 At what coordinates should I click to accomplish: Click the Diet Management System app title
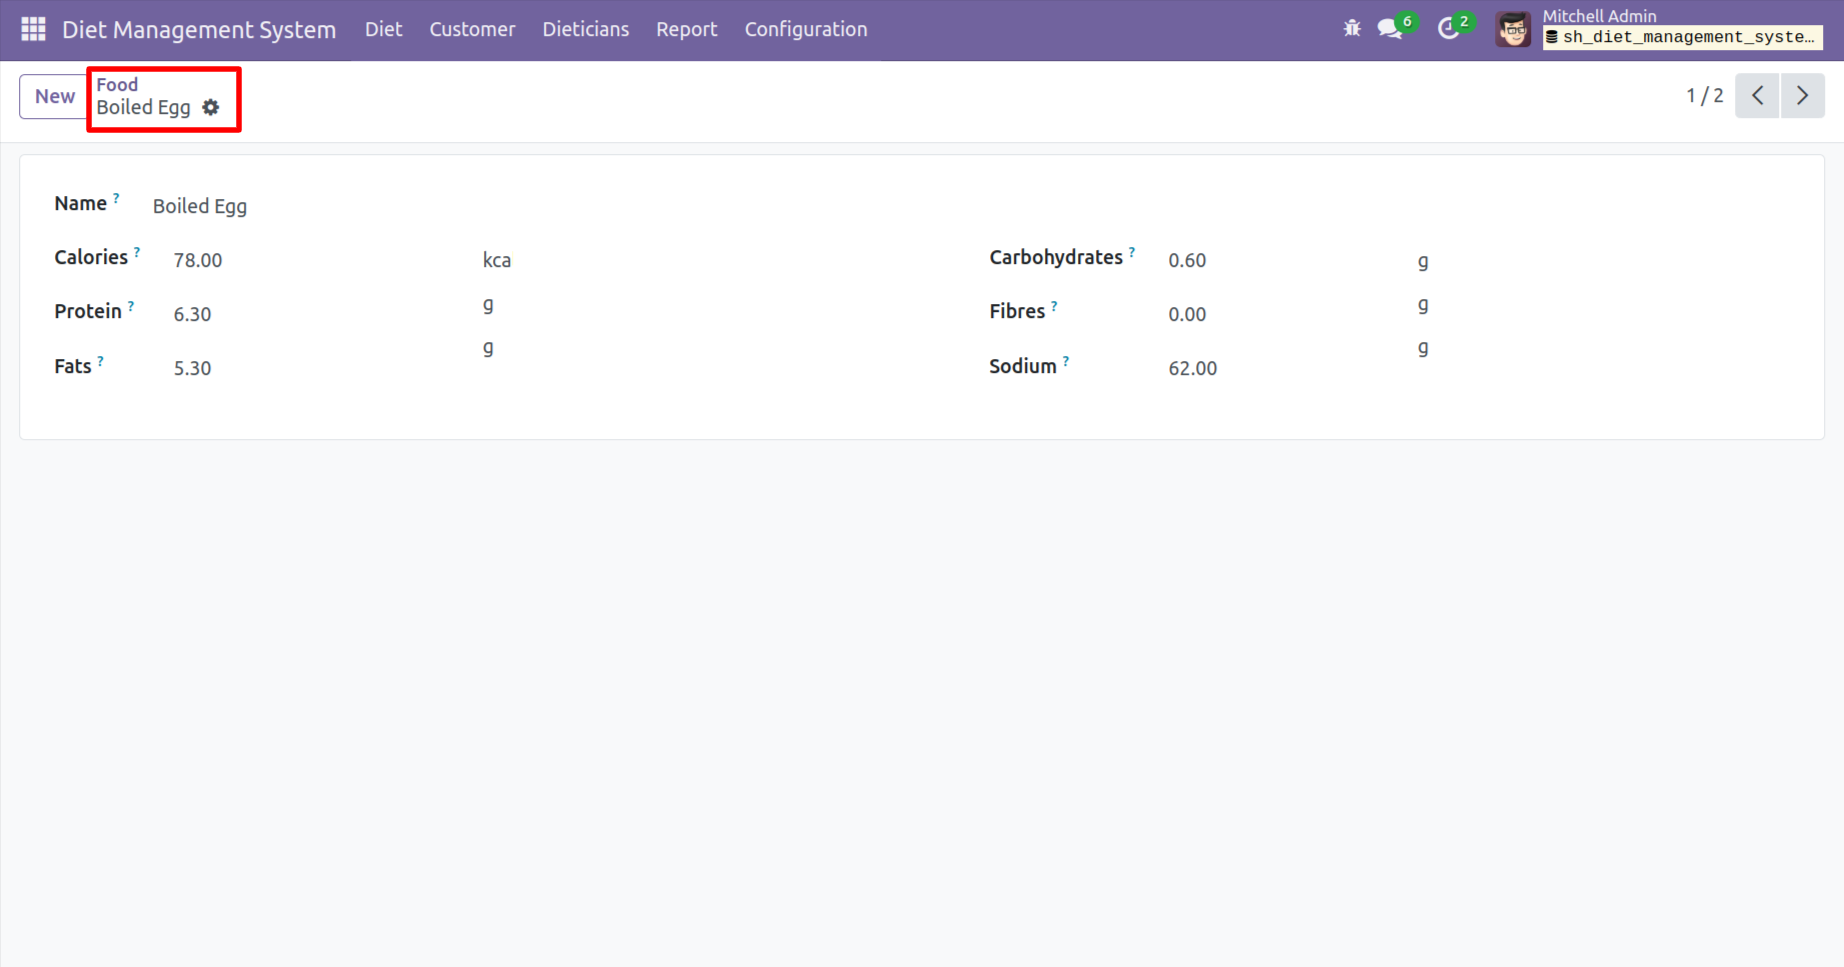tap(199, 29)
